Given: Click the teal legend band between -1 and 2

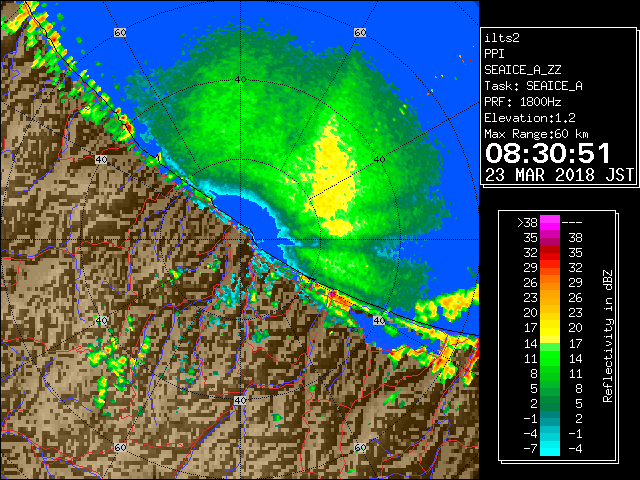Looking at the screenshot, I should (550, 418).
